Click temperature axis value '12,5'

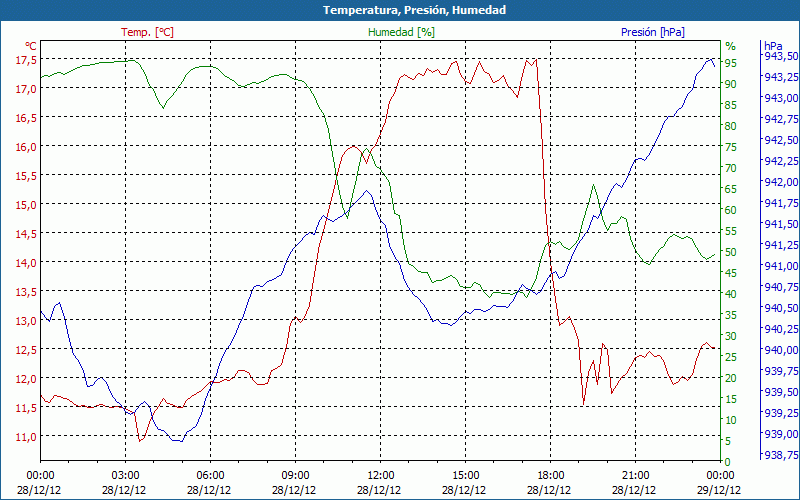(27, 349)
